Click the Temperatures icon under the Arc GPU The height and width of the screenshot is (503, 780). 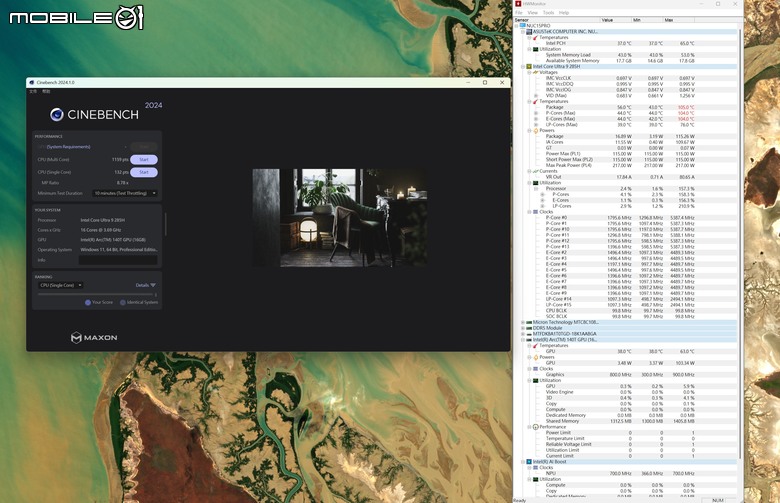click(x=536, y=345)
